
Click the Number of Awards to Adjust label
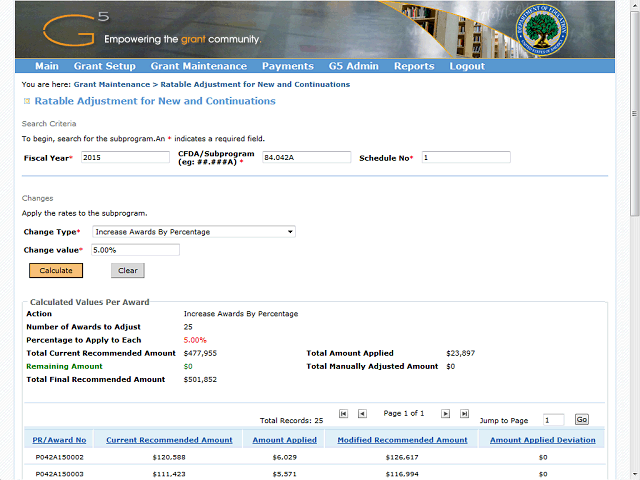tap(83, 327)
